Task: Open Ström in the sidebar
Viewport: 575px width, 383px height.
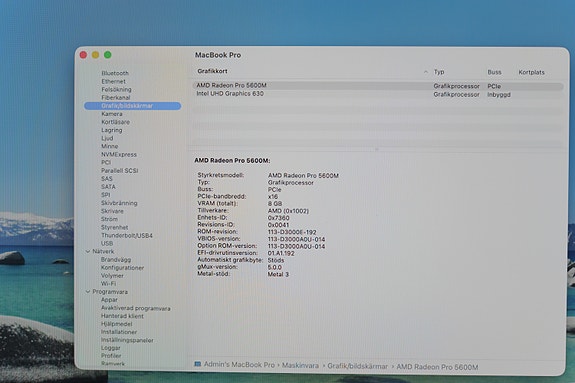Action: tap(109, 219)
